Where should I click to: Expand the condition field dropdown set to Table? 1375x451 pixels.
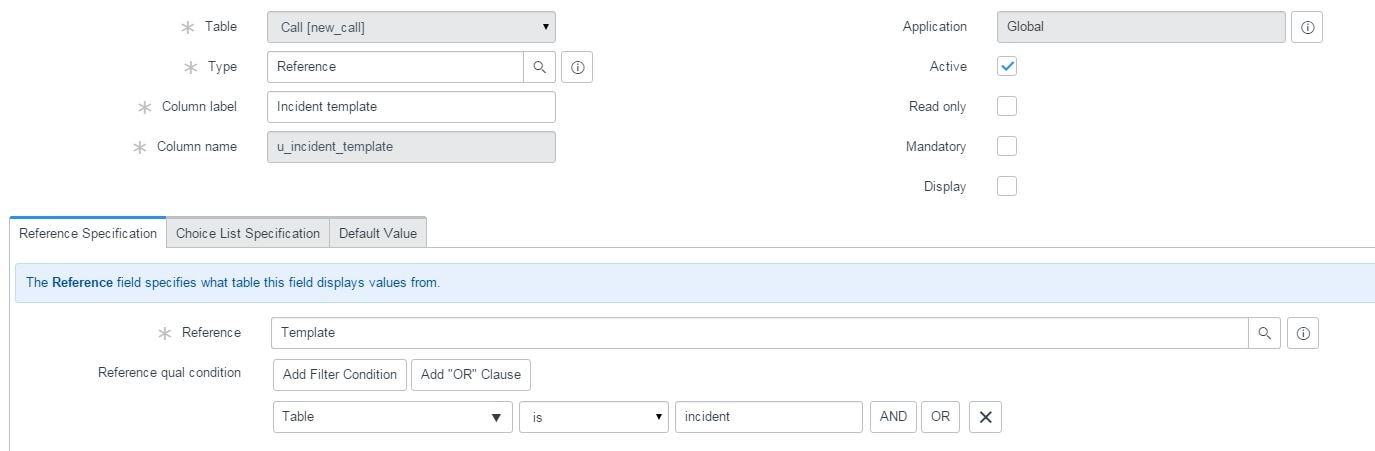391,417
